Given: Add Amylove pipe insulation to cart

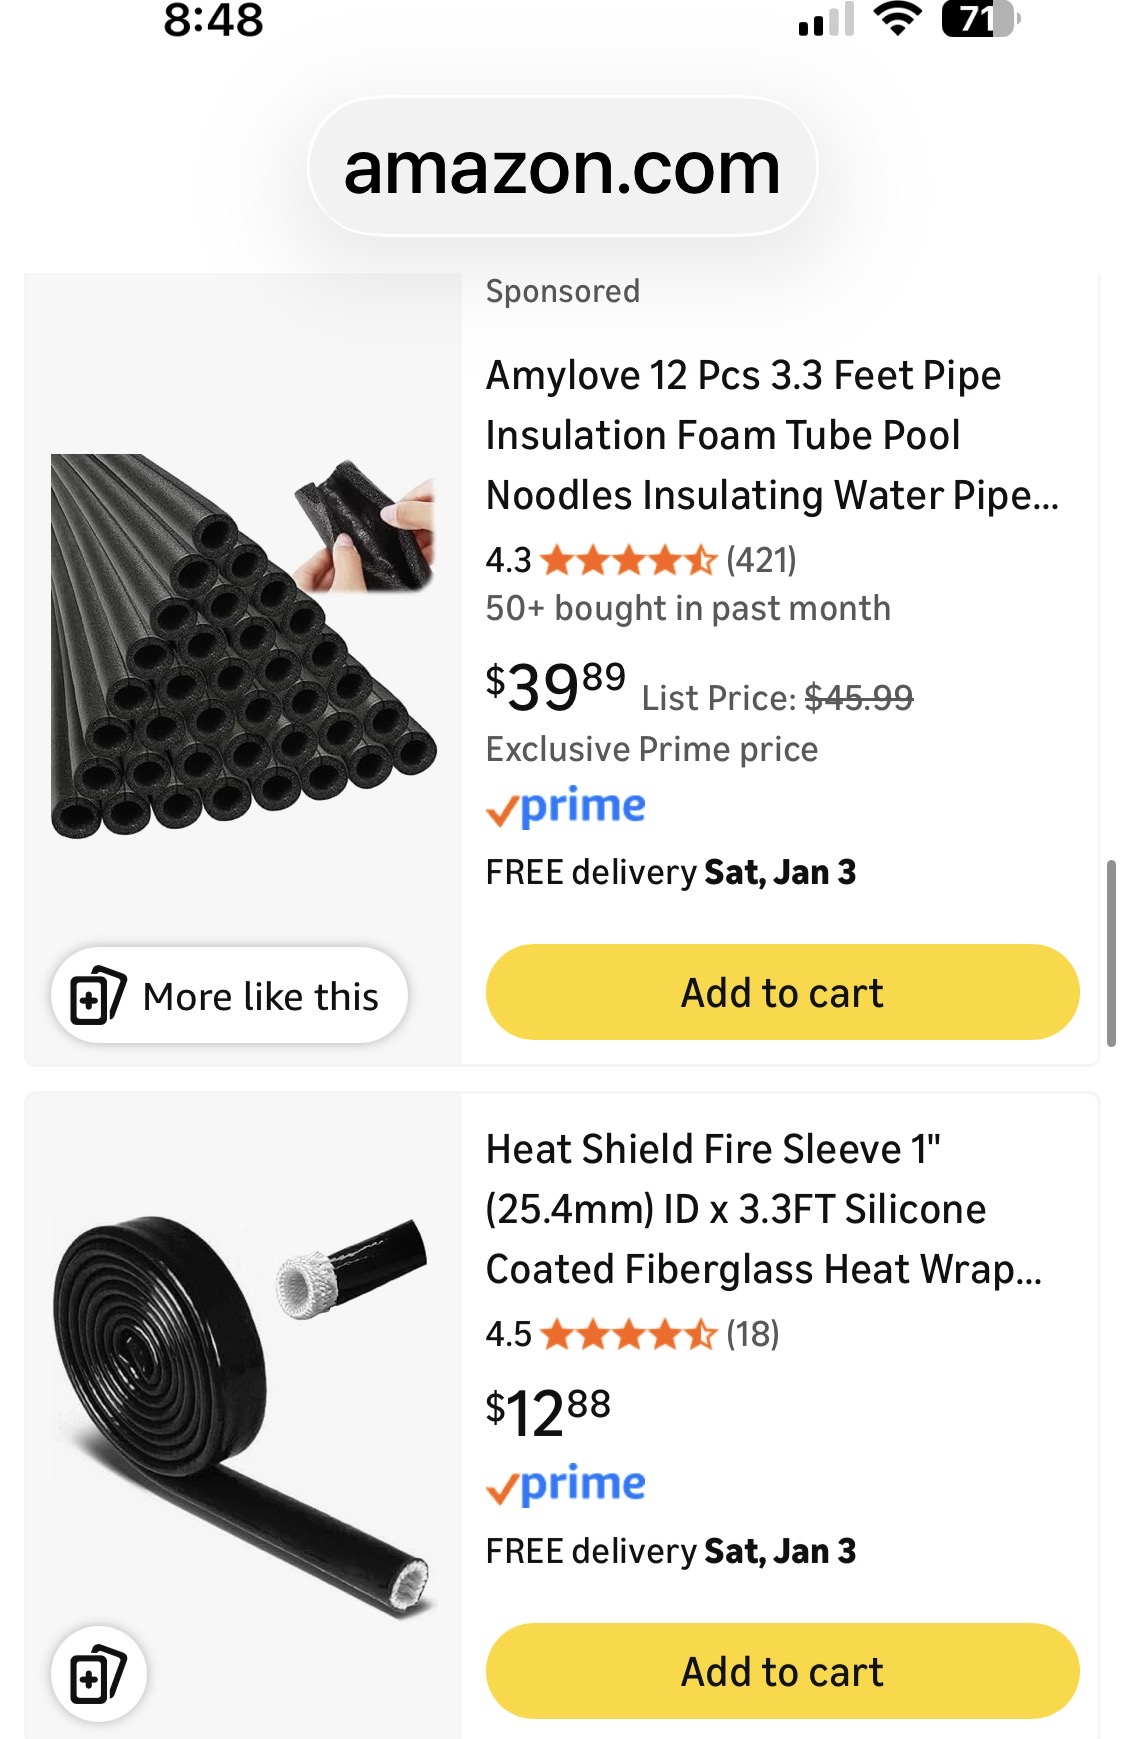Looking at the screenshot, I should (782, 993).
